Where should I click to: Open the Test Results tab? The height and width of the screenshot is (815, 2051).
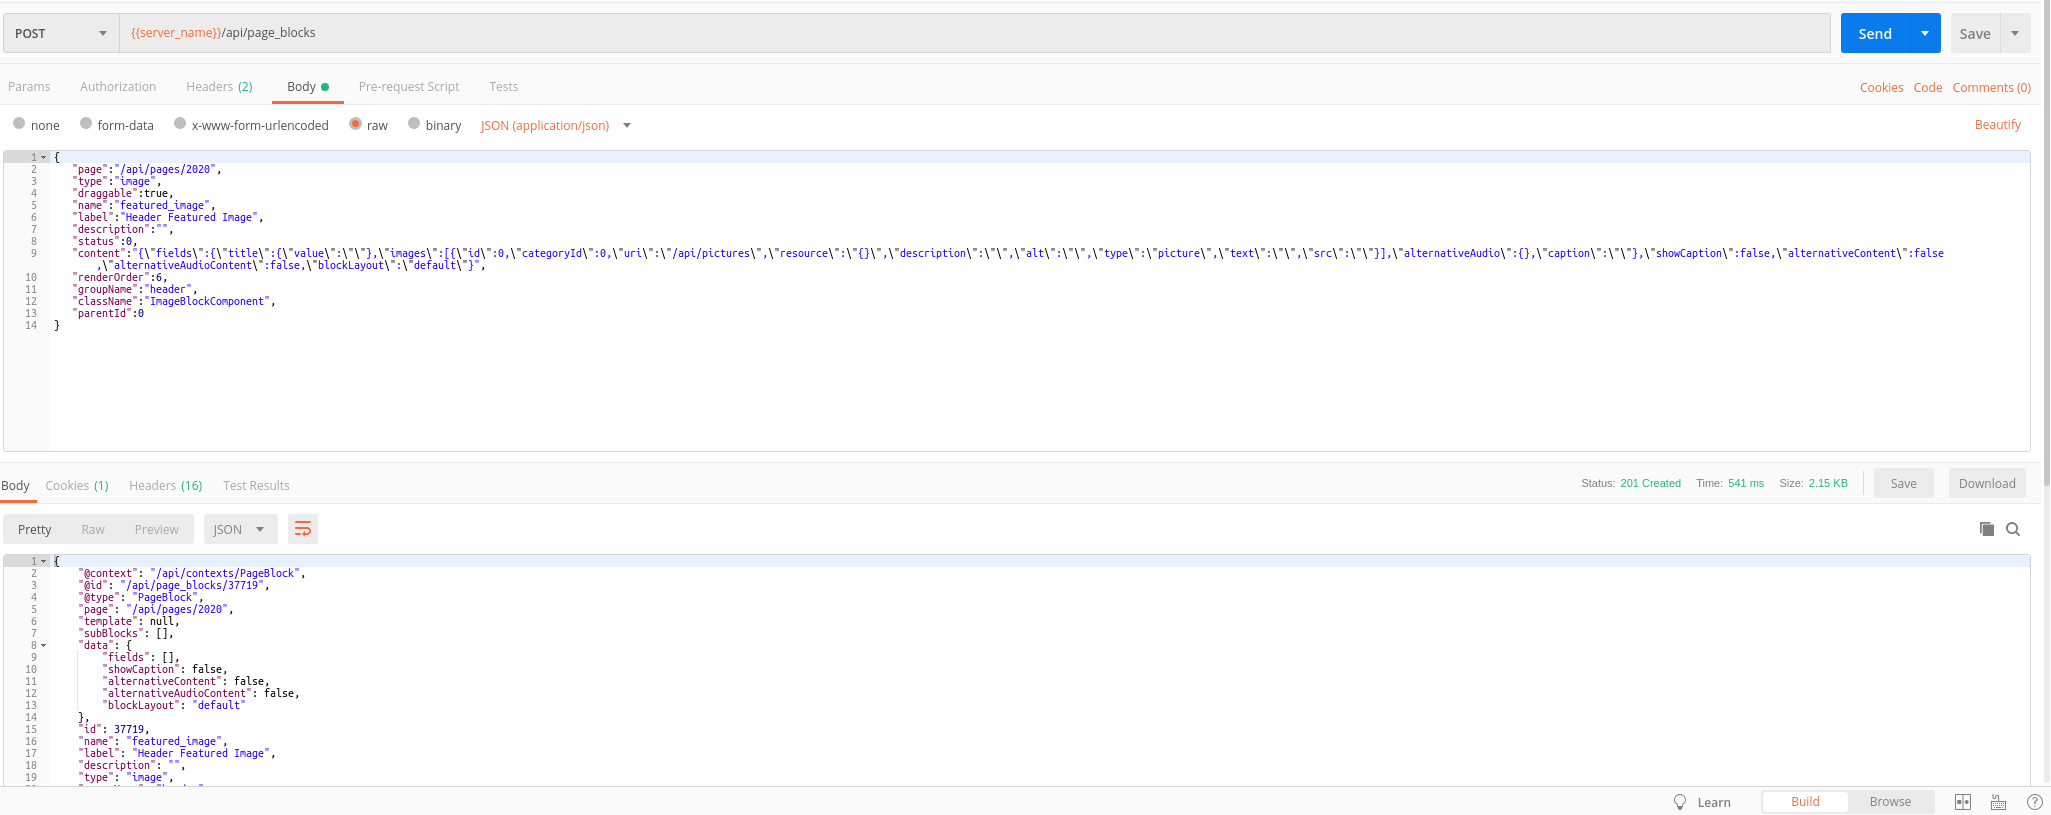(256, 485)
